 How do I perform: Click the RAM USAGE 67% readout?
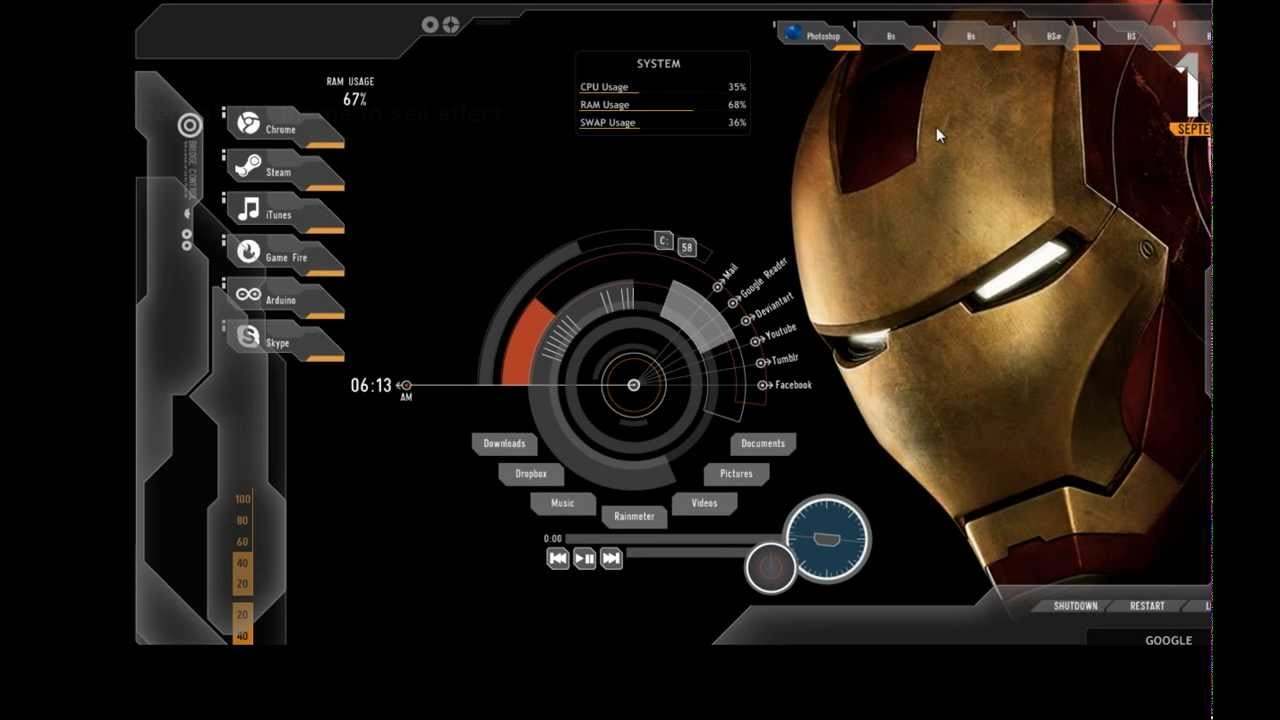[x=352, y=91]
